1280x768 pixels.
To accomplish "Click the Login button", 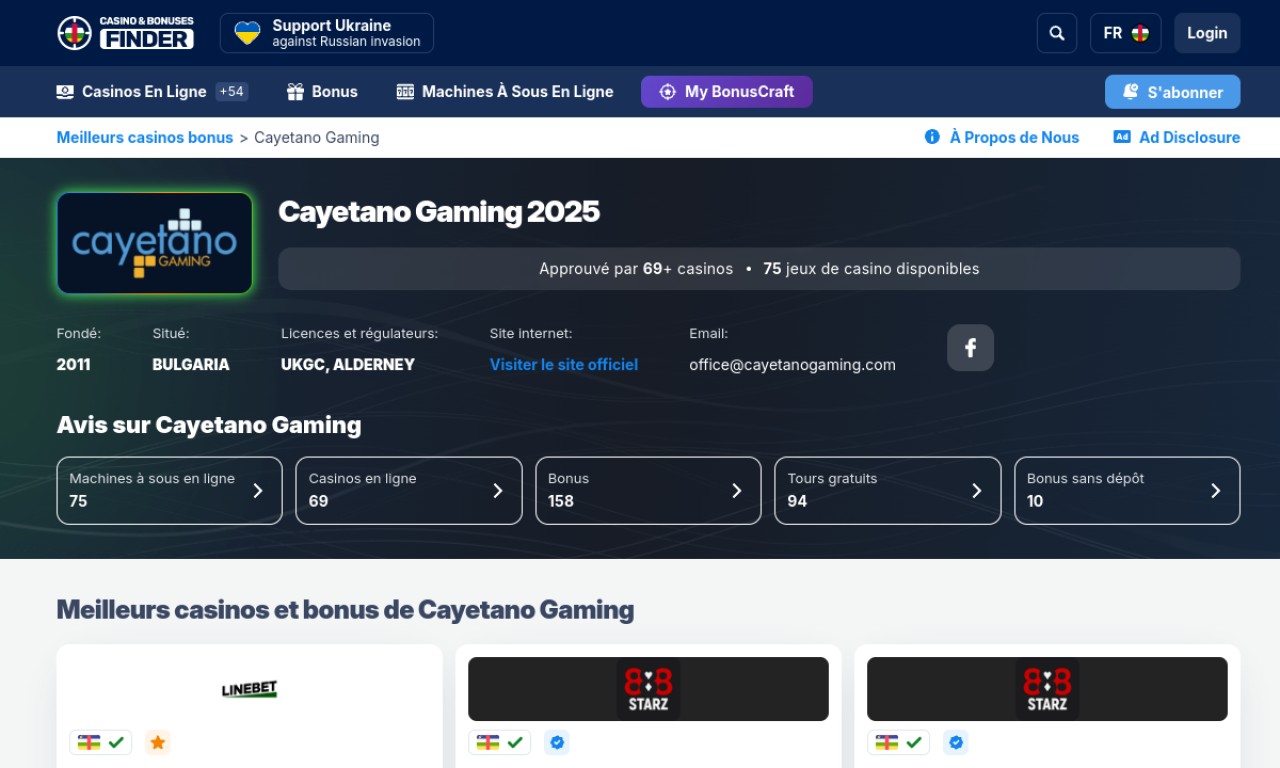I will [1207, 33].
